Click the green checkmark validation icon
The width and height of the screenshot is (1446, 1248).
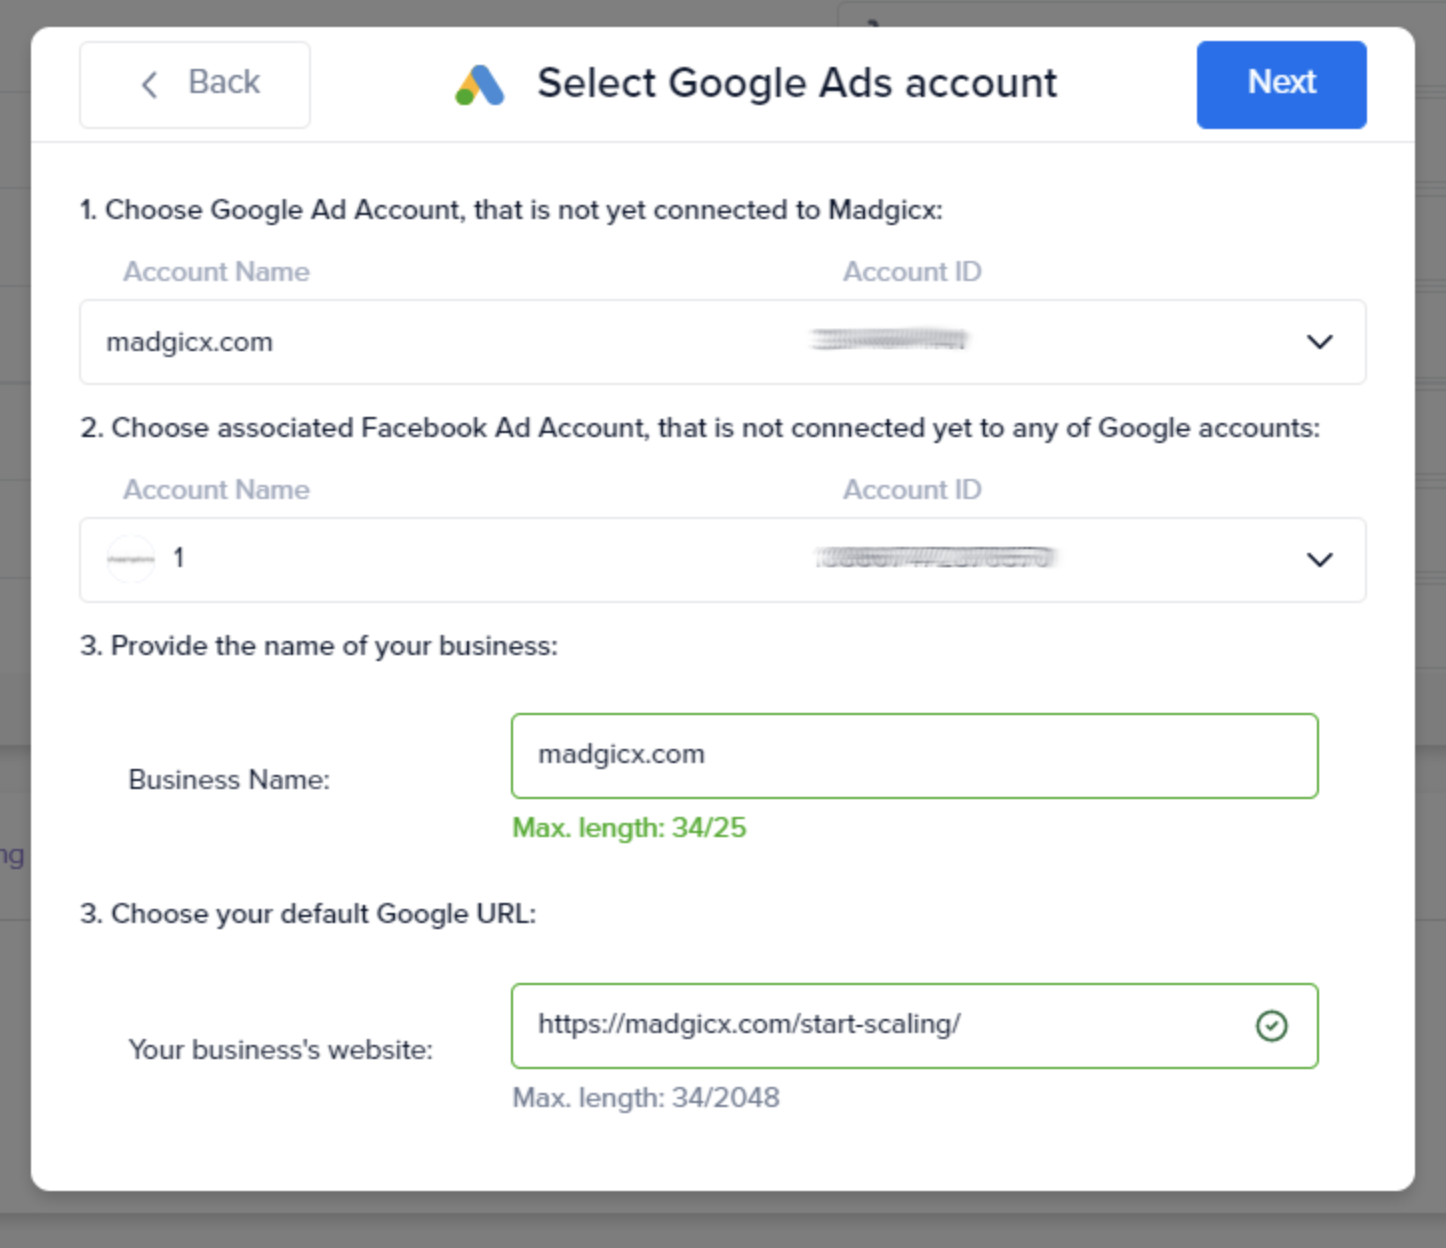(x=1271, y=1026)
